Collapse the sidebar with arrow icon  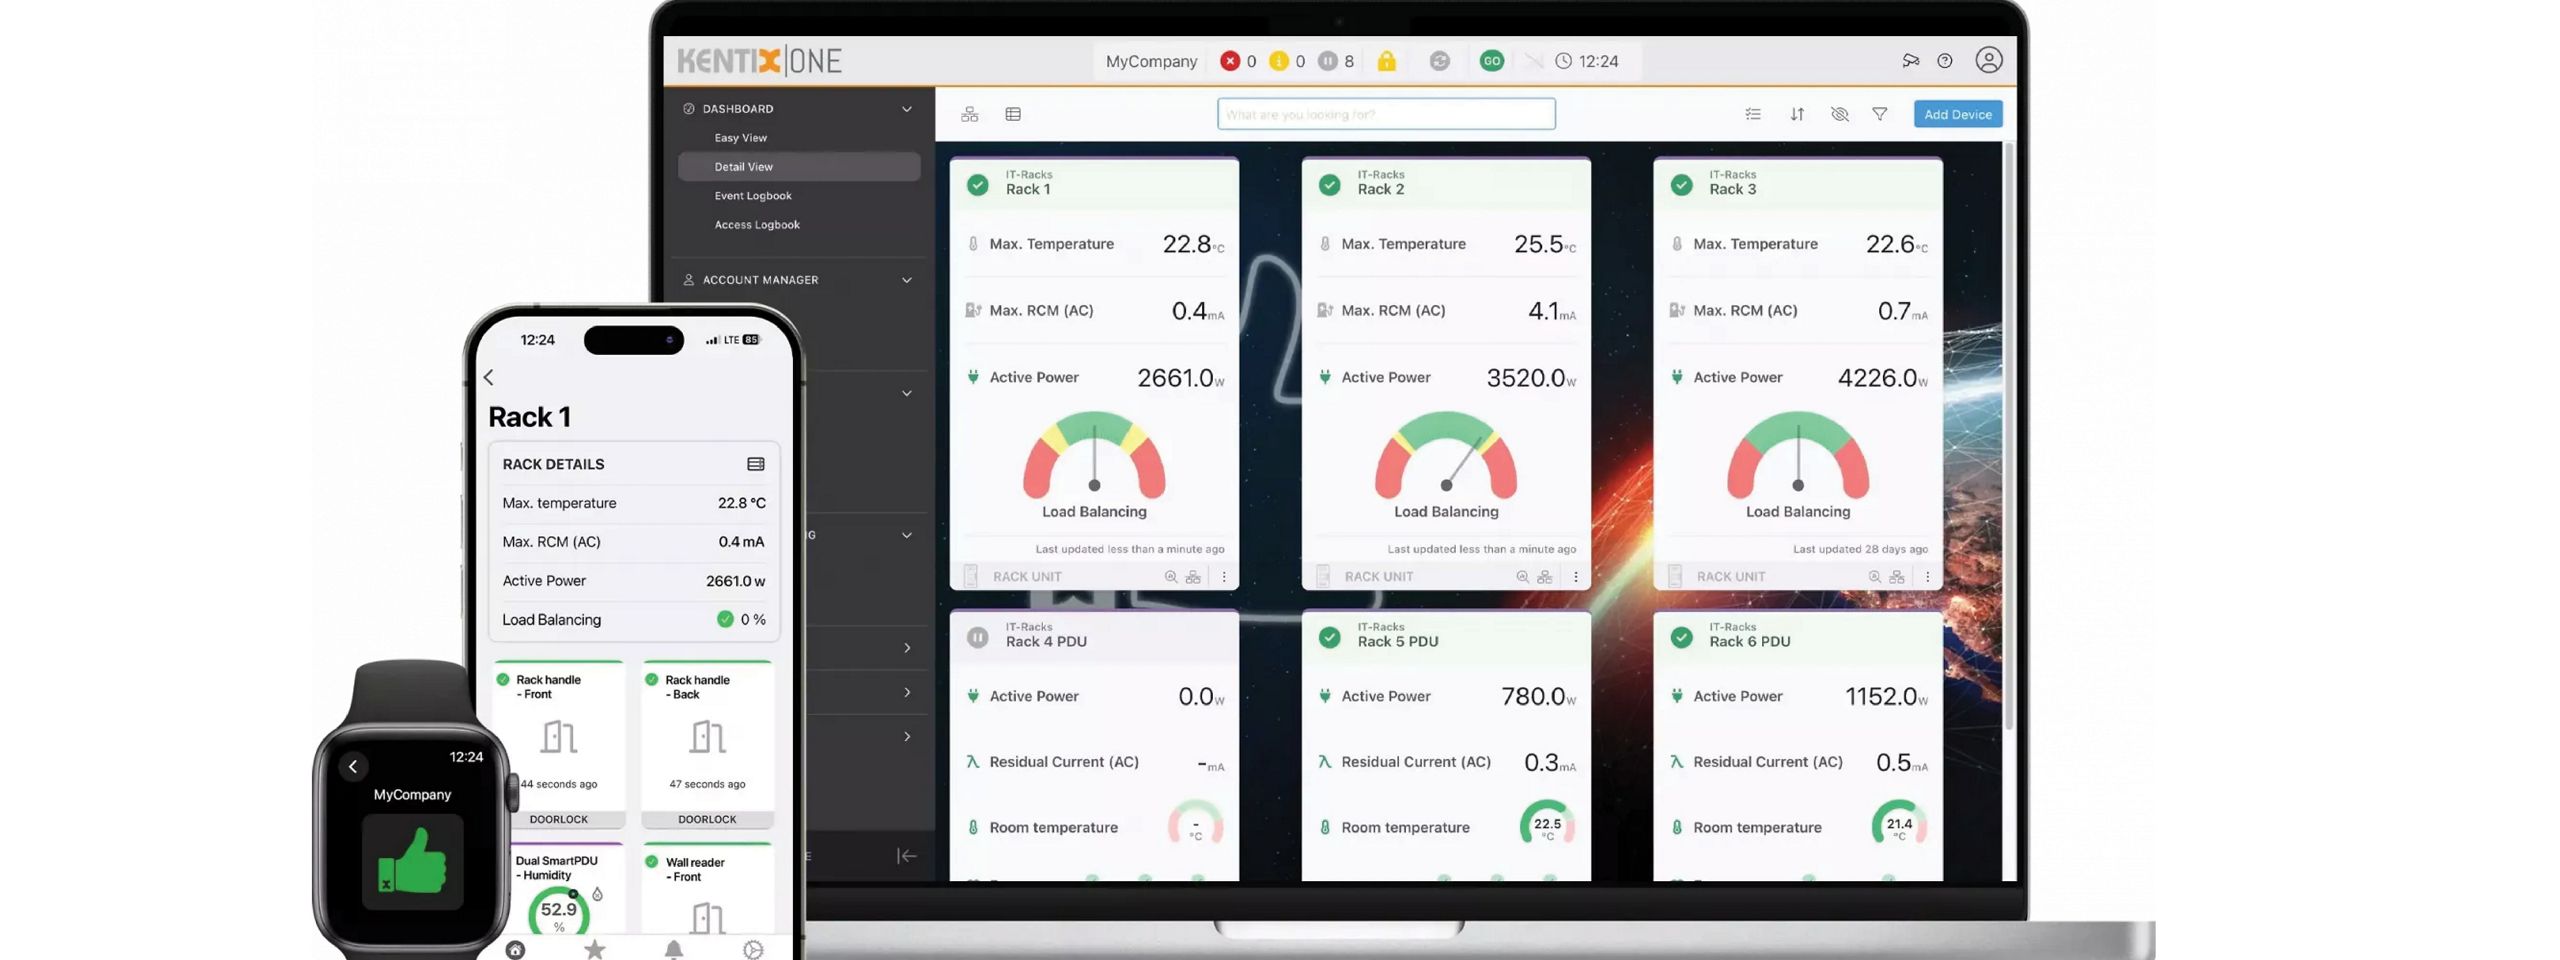point(906,856)
